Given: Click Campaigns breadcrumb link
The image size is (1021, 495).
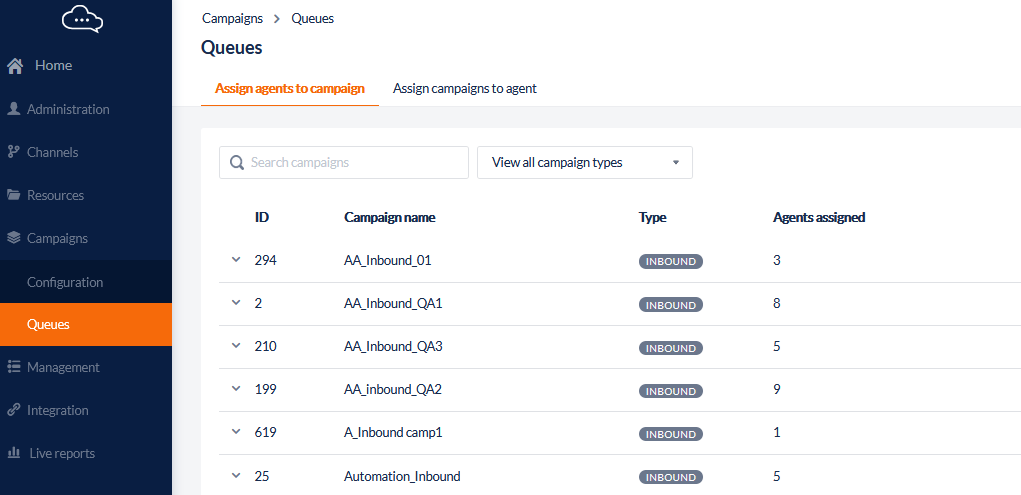Looking at the screenshot, I should 232,18.
